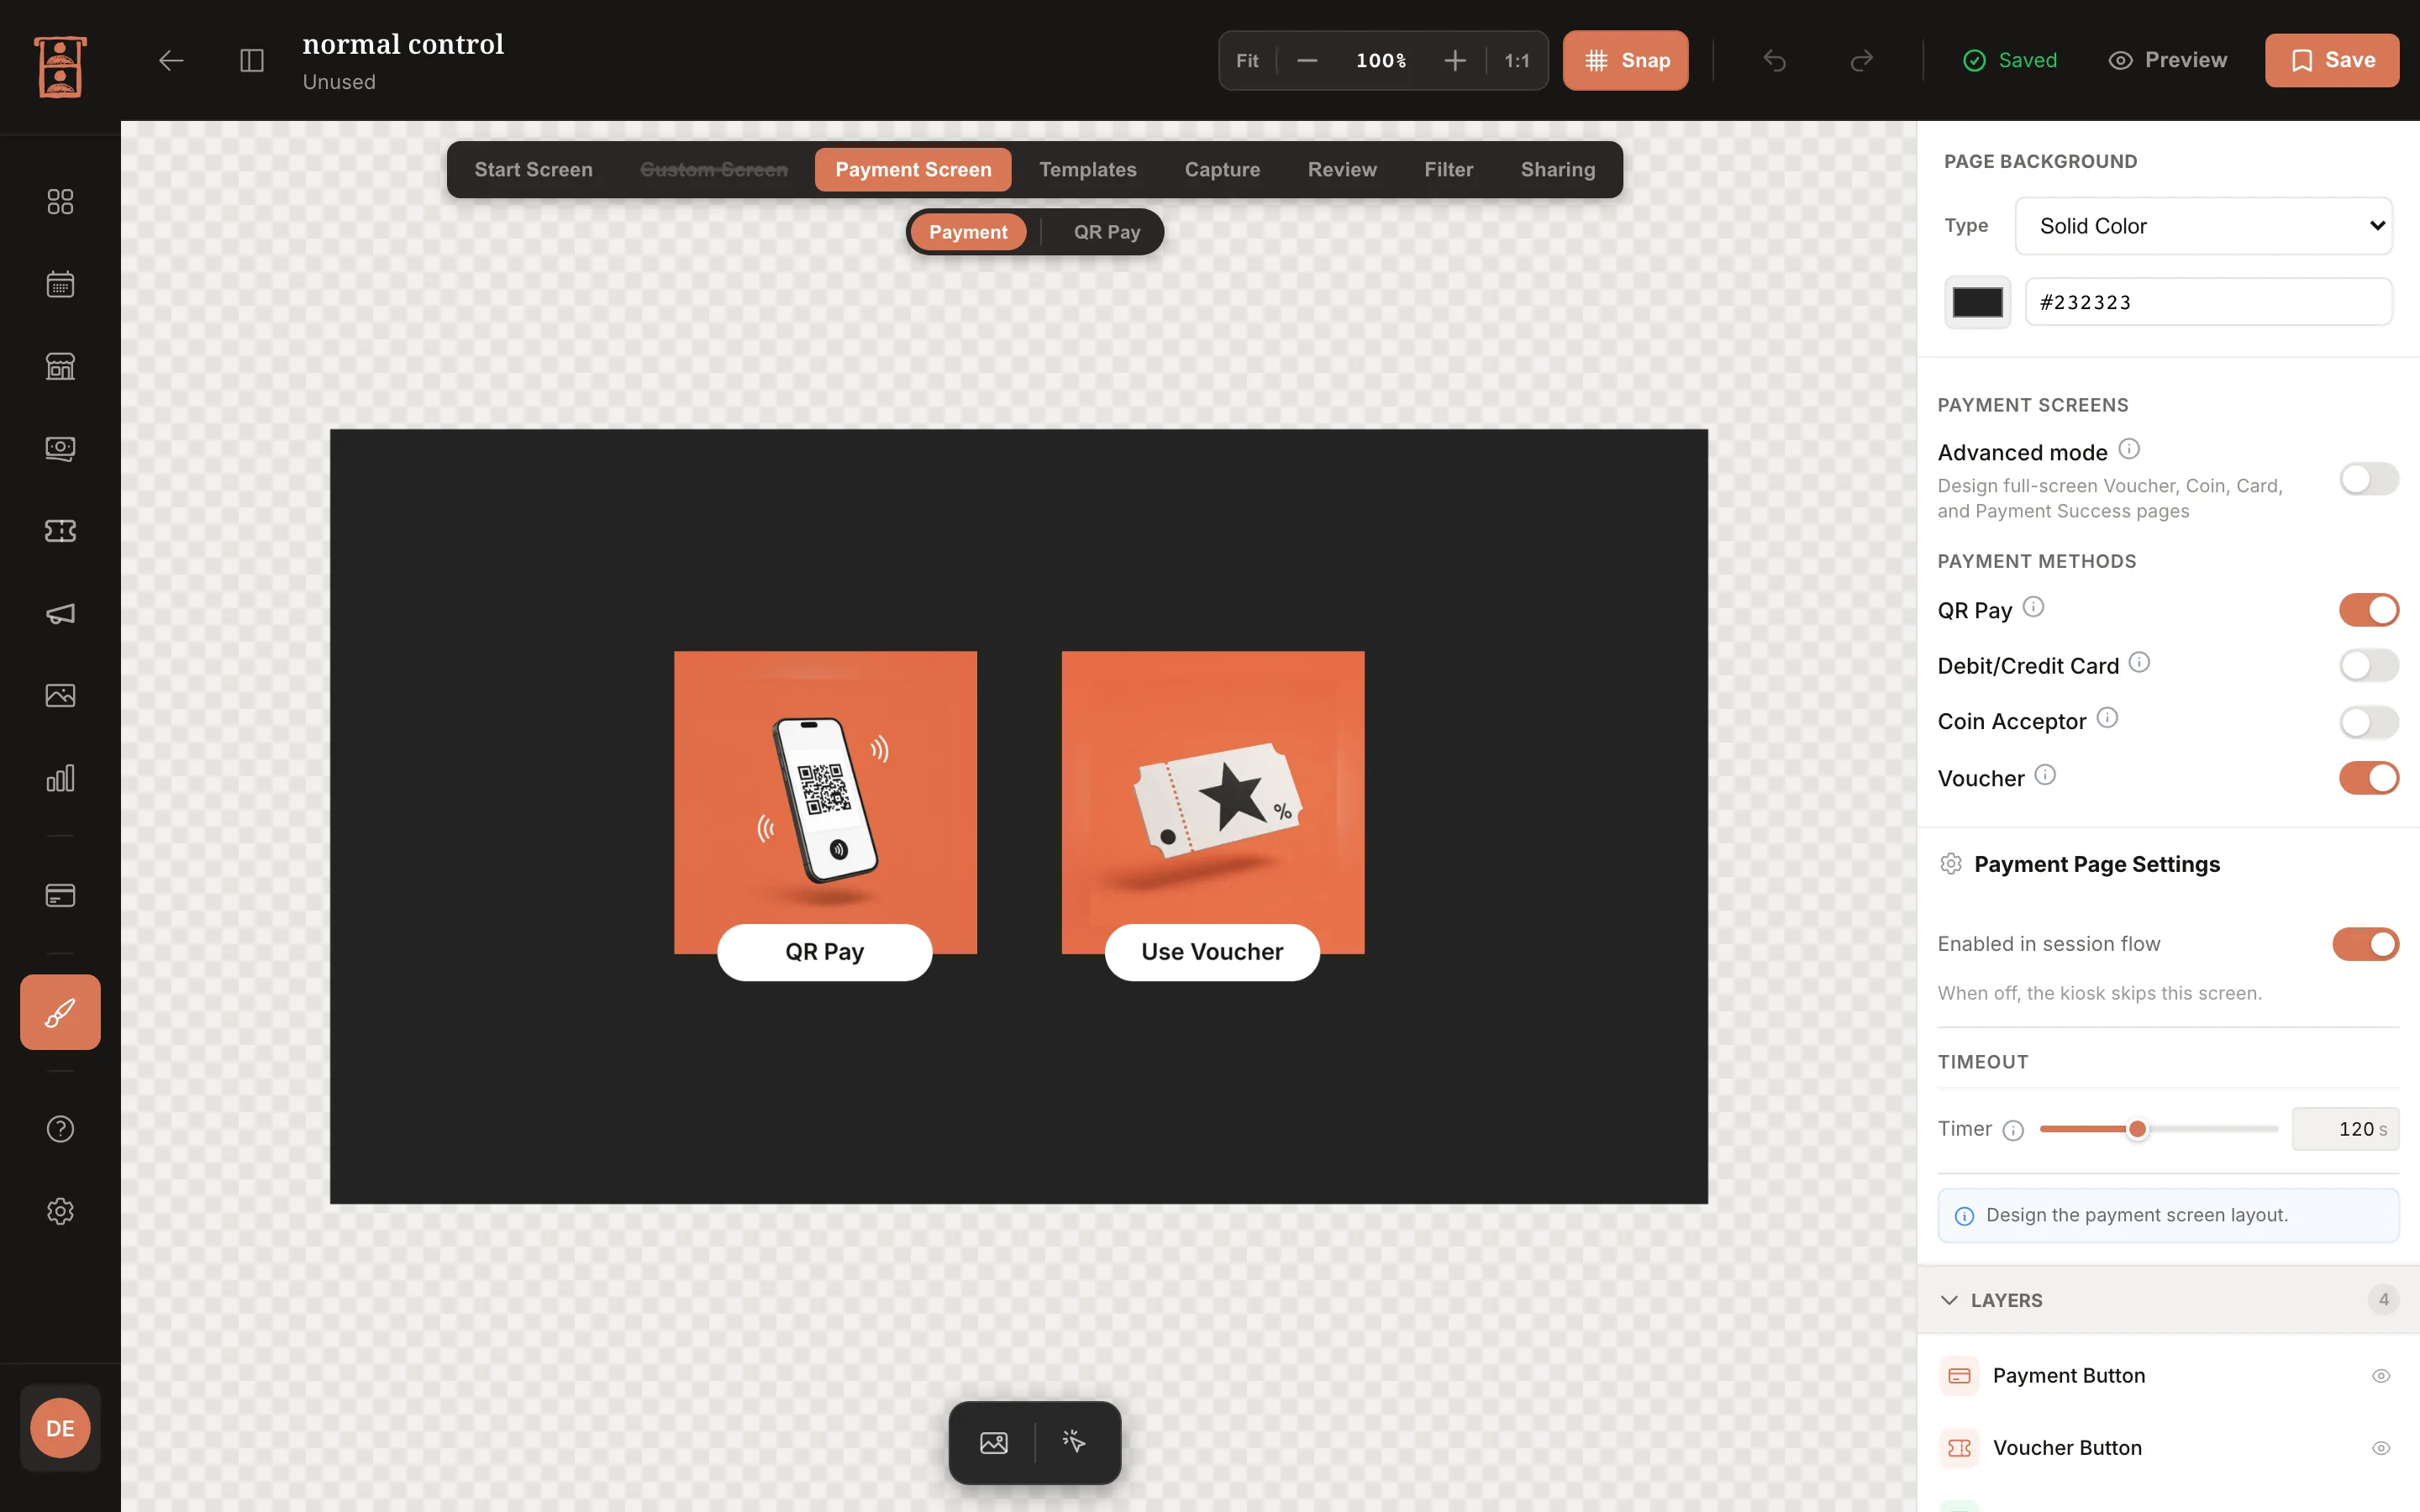Toggle the Snap grid button
The height and width of the screenshot is (1512, 2420).
(x=1625, y=61)
